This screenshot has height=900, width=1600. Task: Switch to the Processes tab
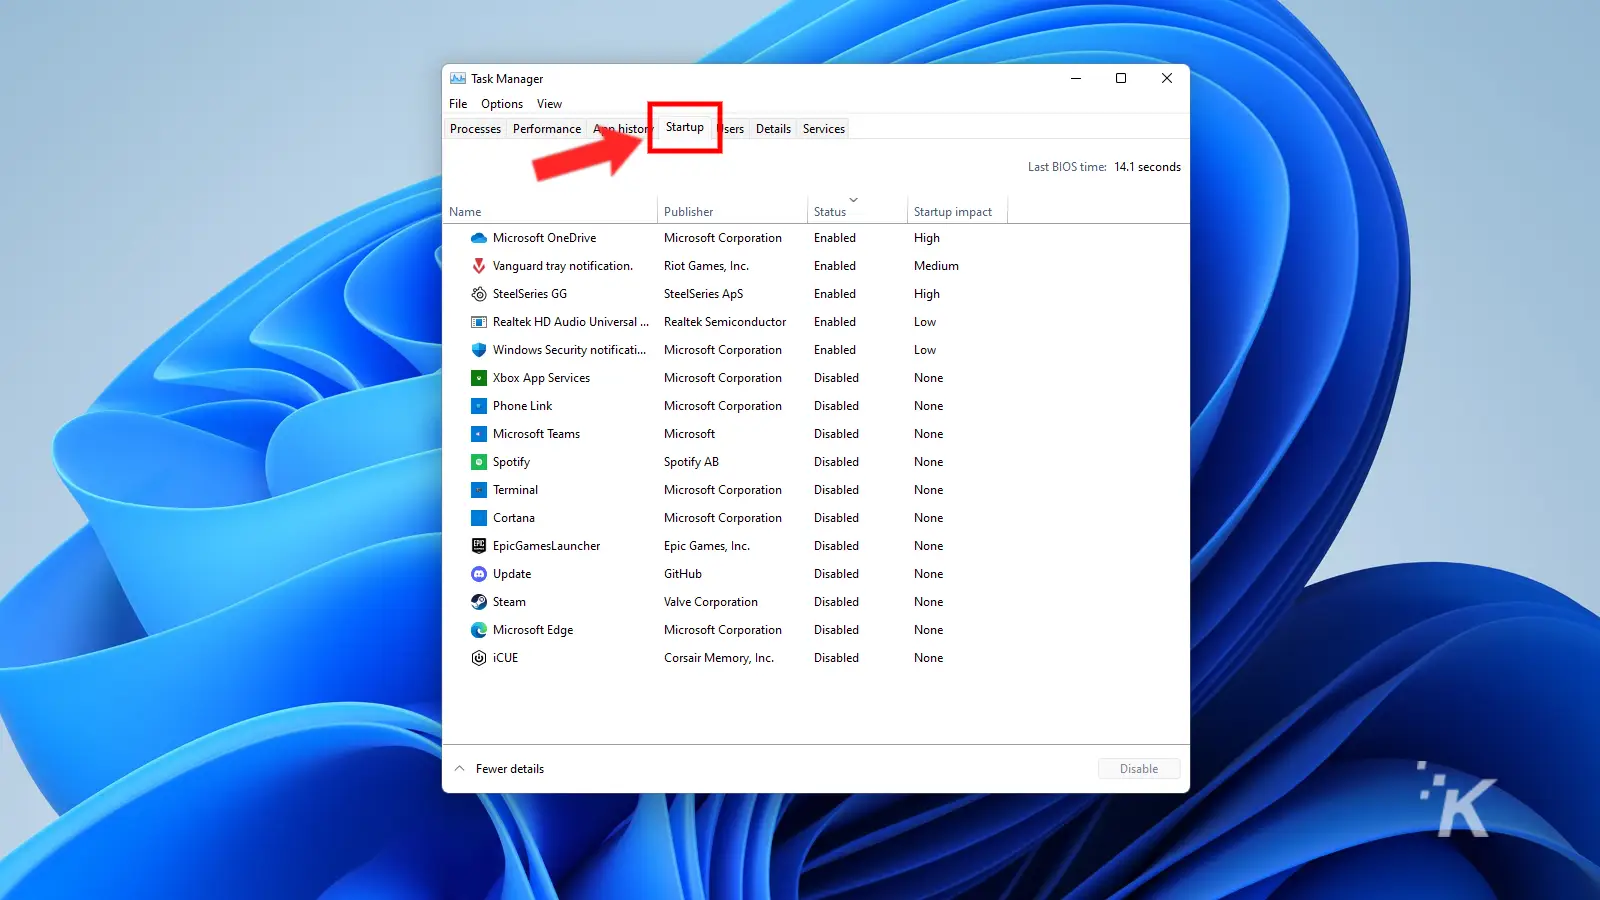coord(475,129)
